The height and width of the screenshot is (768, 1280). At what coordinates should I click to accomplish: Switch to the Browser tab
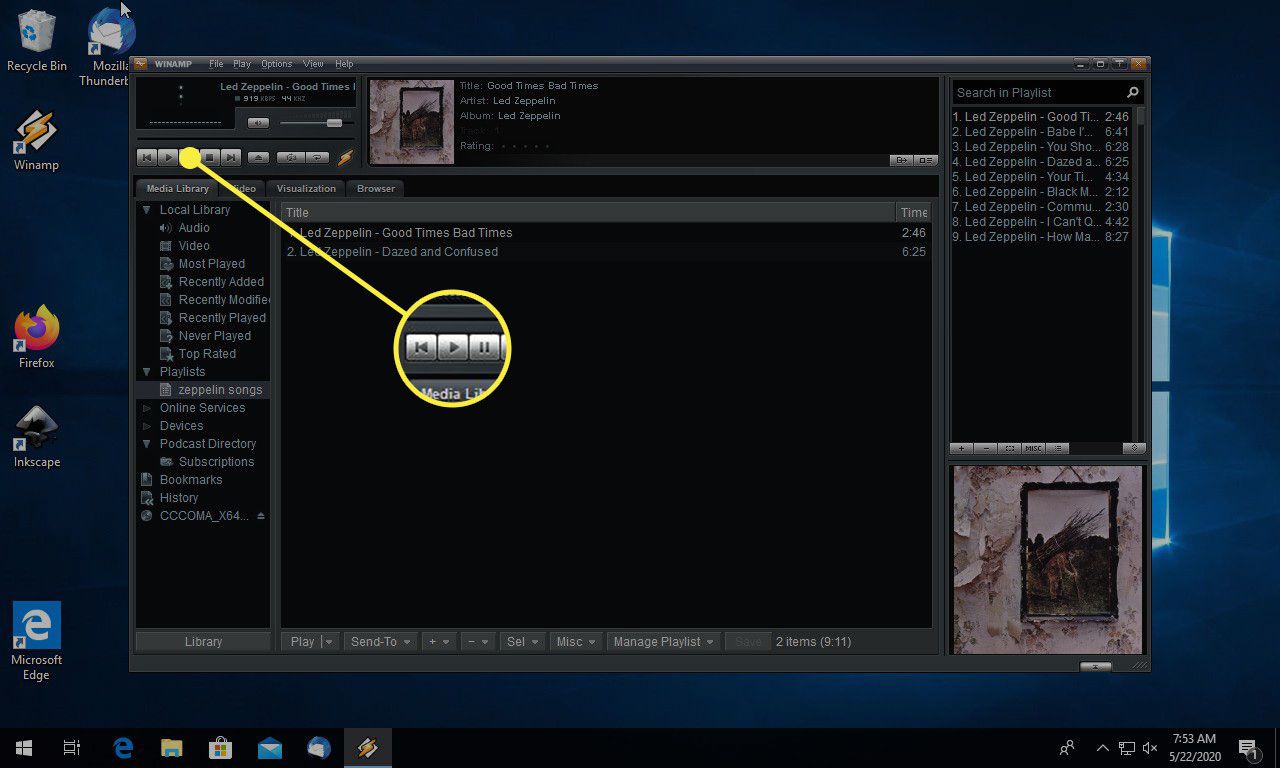click(x=376, y=188)
